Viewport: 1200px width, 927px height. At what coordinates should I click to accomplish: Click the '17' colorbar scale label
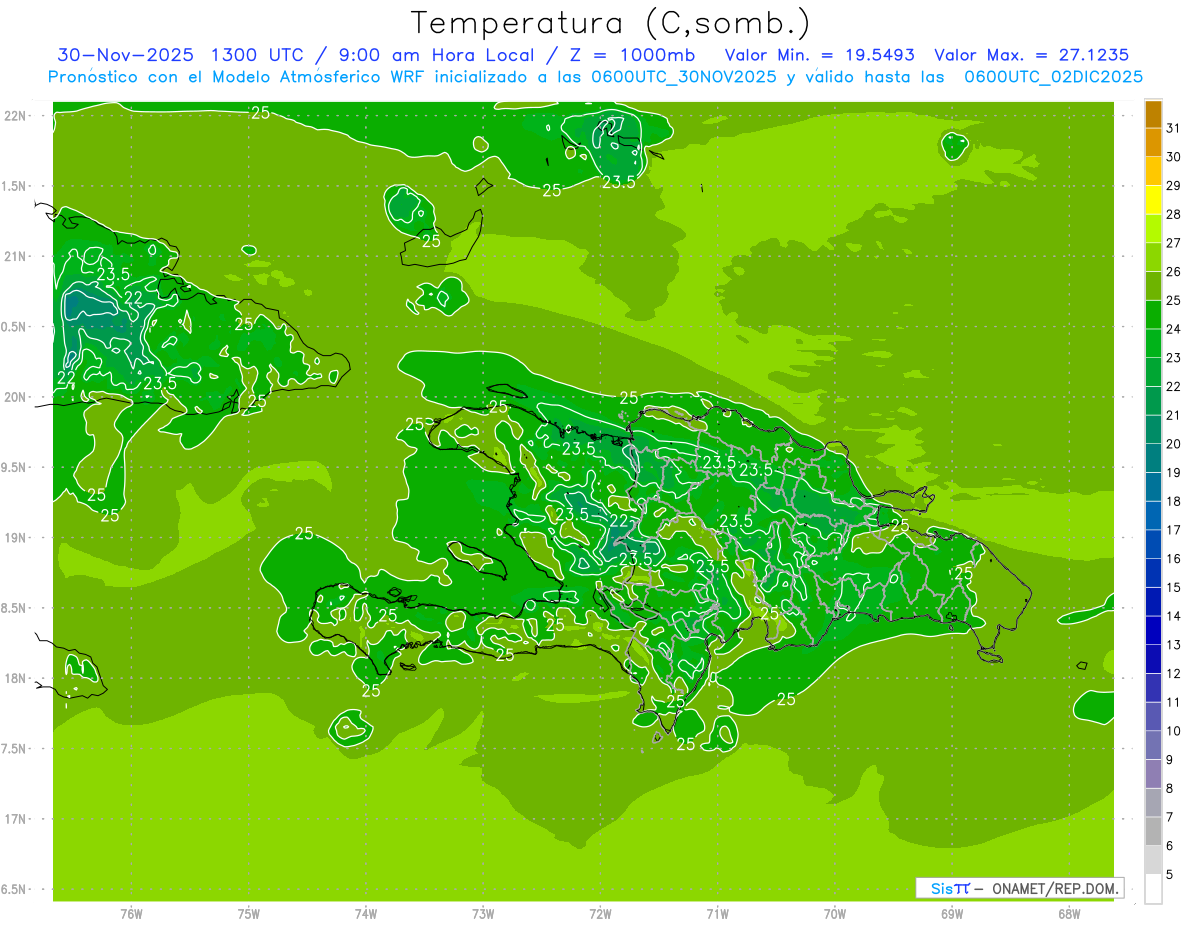point(1173,530)
